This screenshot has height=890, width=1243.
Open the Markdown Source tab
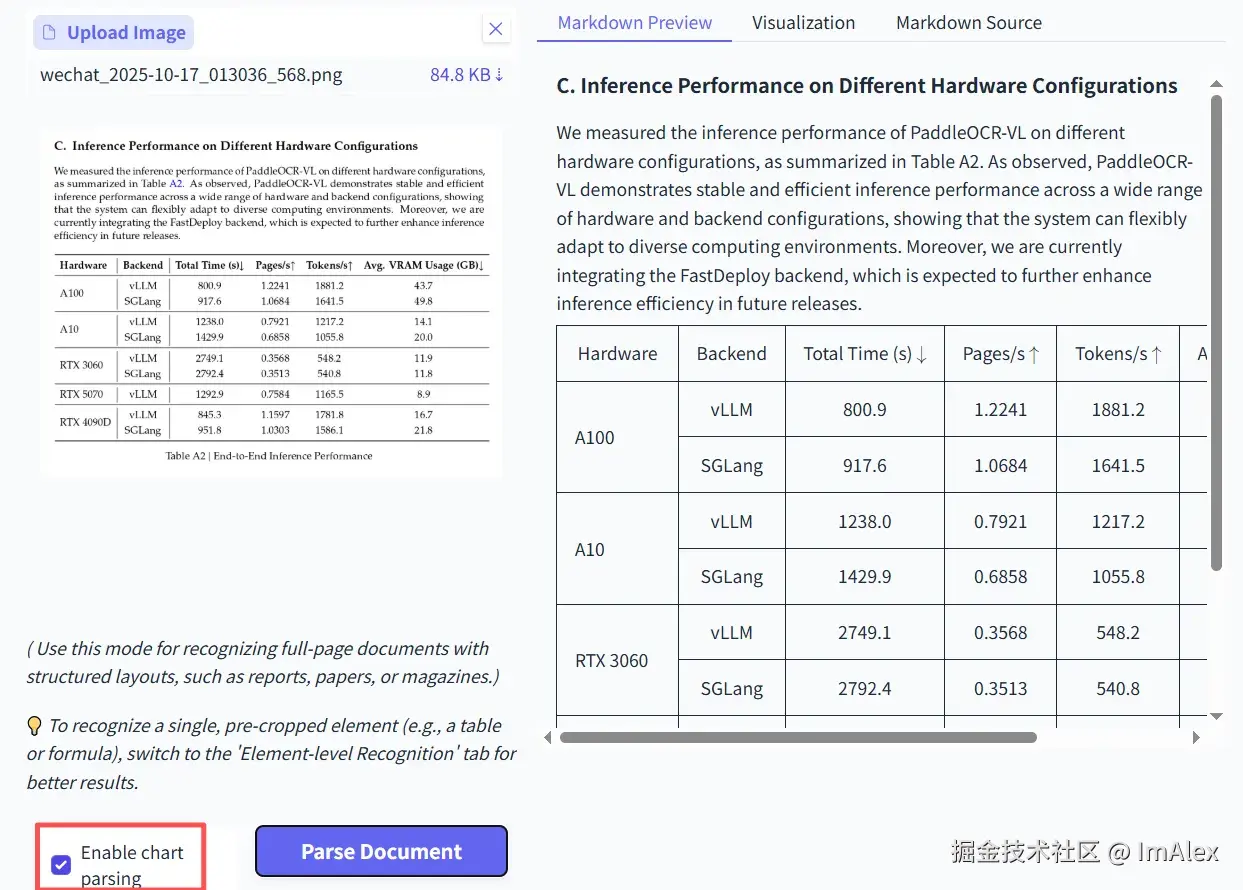pos(969,22)
